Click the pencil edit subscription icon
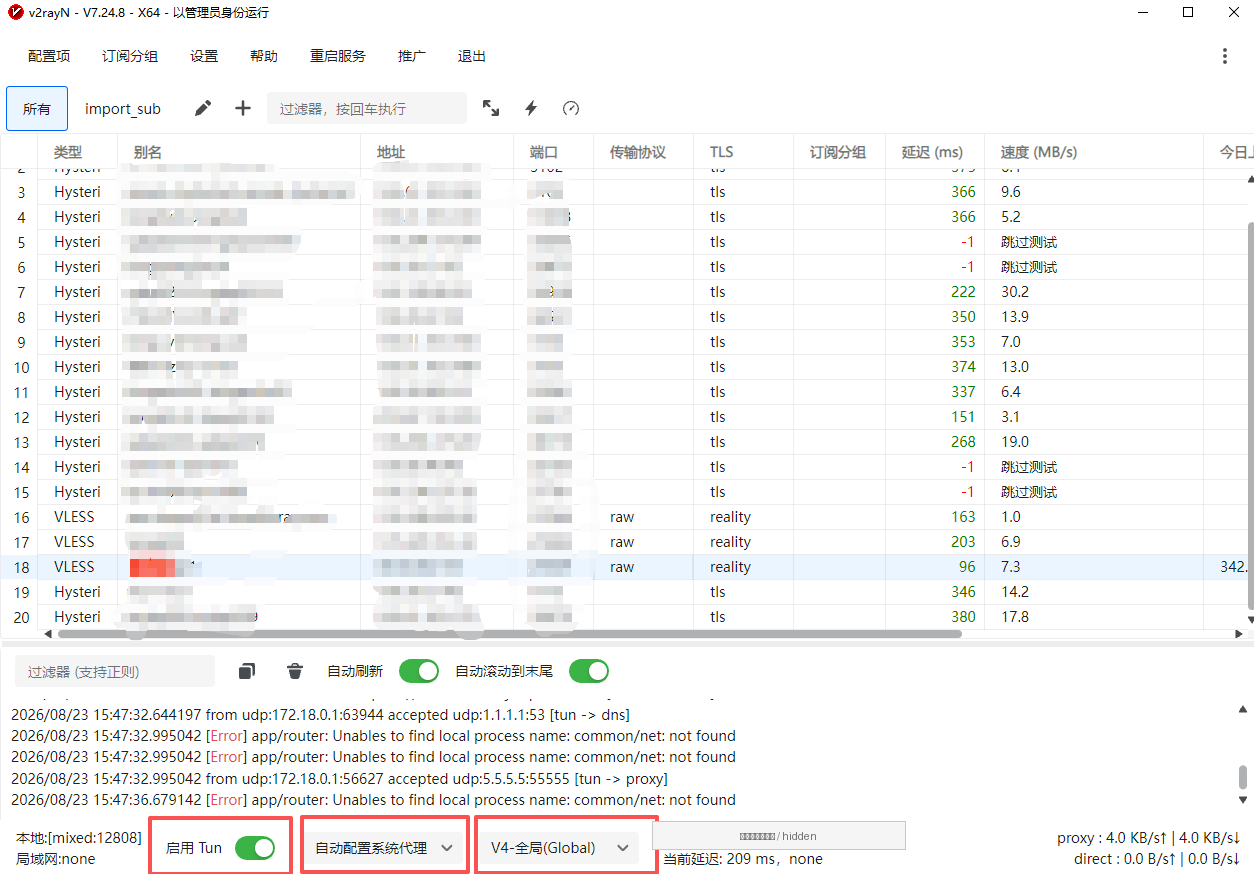The height and width of the screenshot is (874, 1254). [203, 108]
